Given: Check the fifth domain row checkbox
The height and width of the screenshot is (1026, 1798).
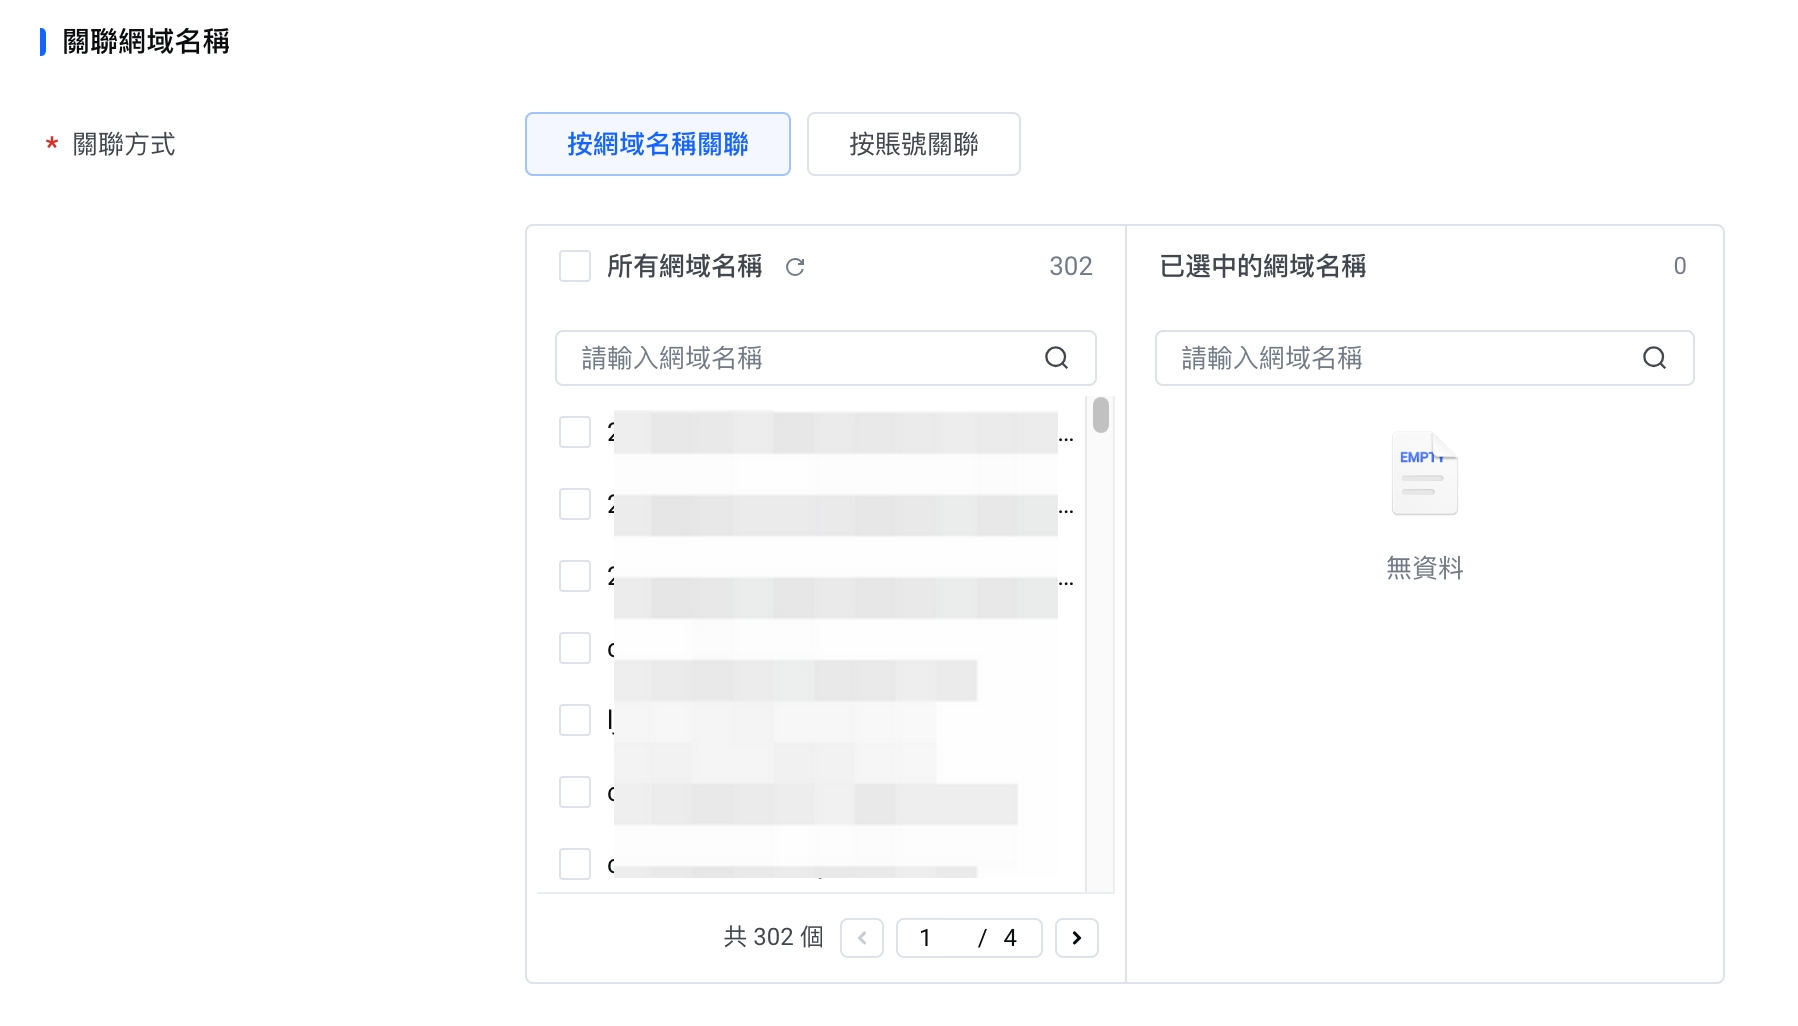Looking at the screenshot, I should point(575,720).
